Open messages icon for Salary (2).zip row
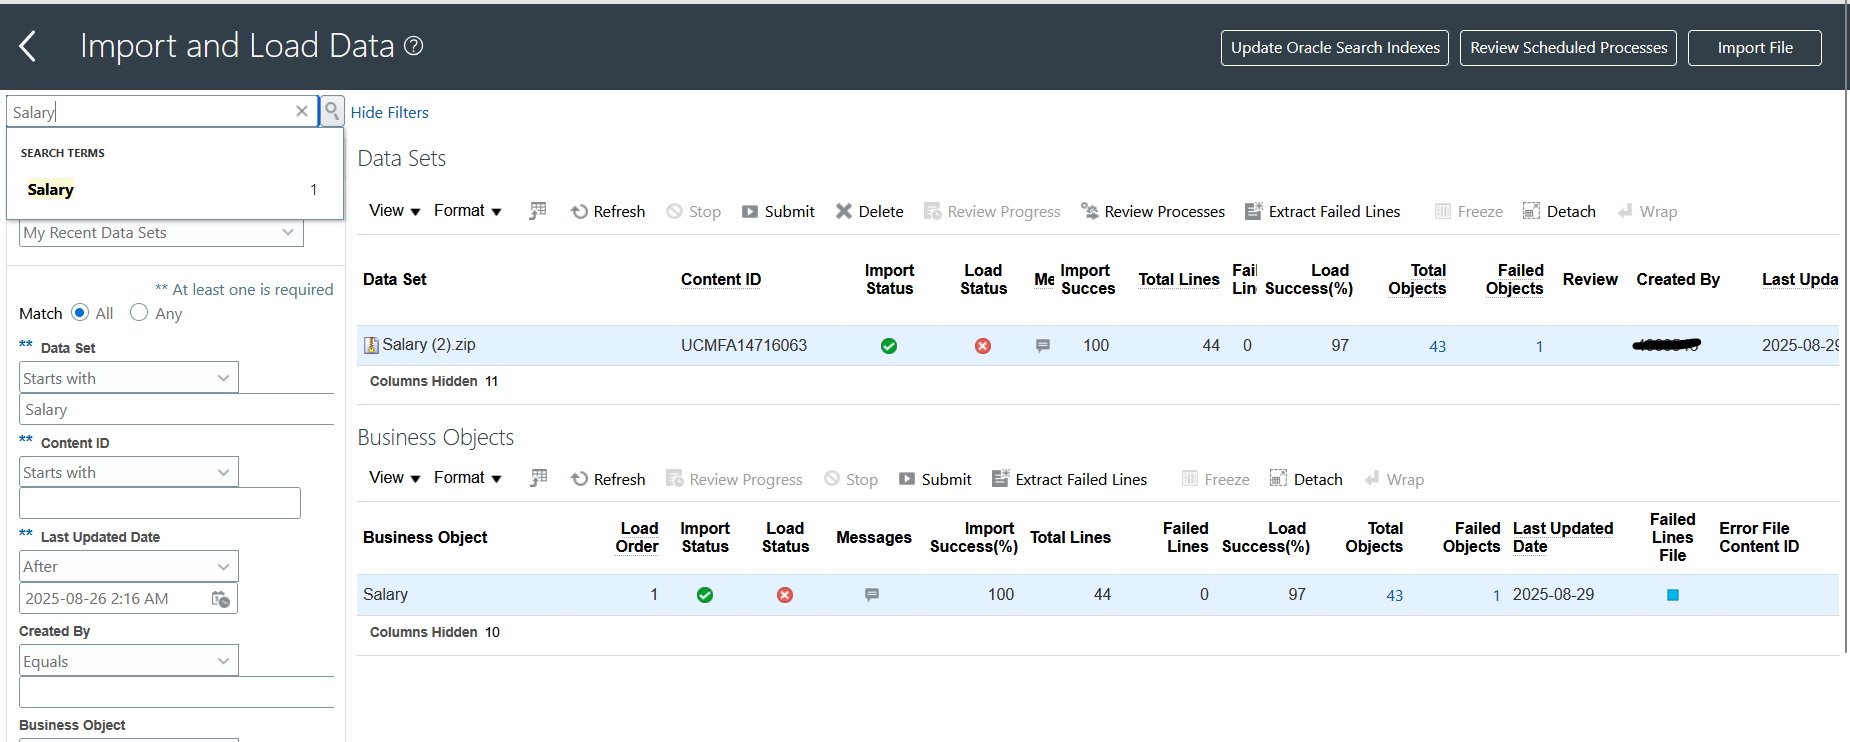 pos(1043,346)
